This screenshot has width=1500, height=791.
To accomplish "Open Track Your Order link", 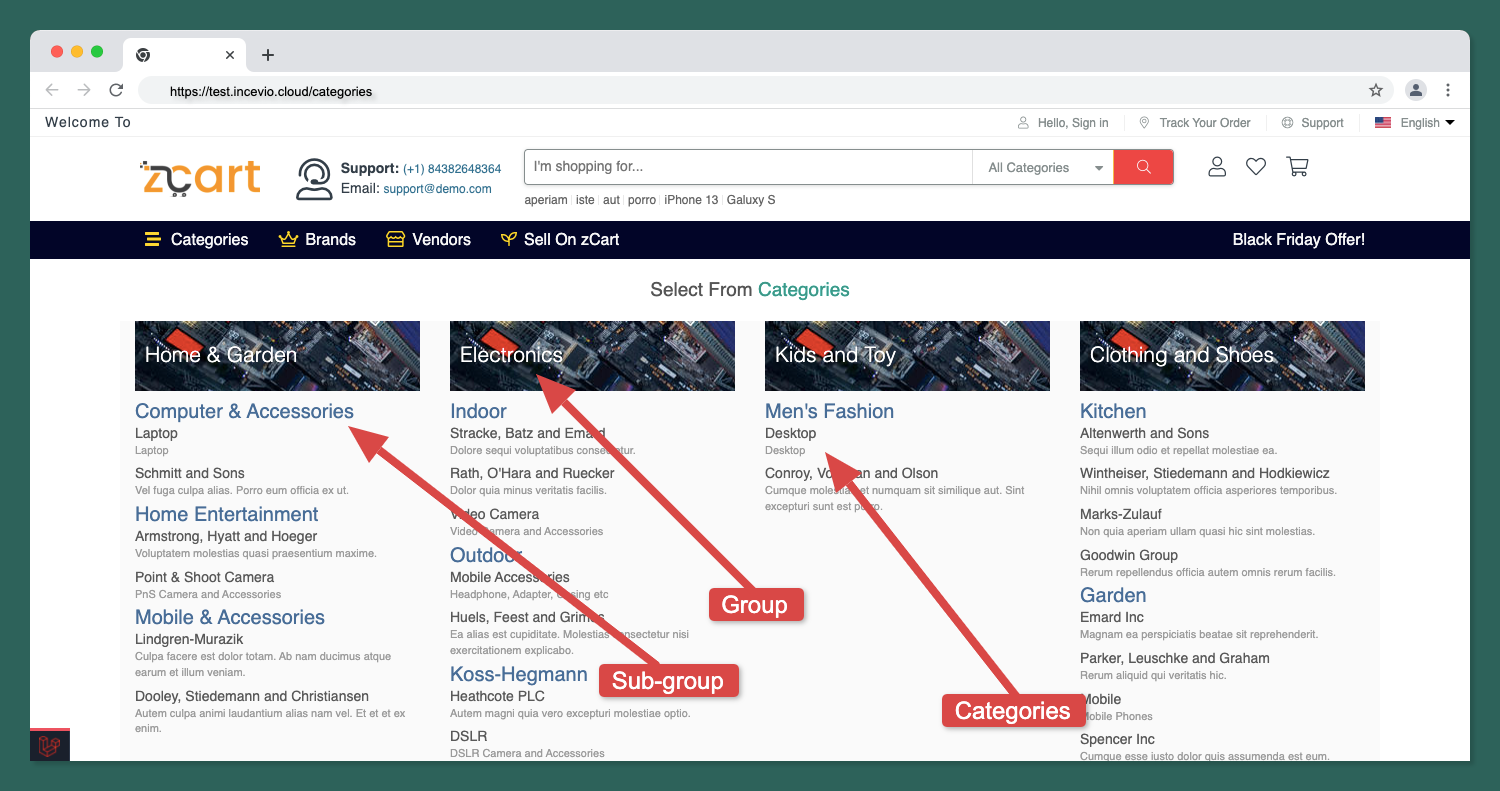I will (x=1195, y=123).
